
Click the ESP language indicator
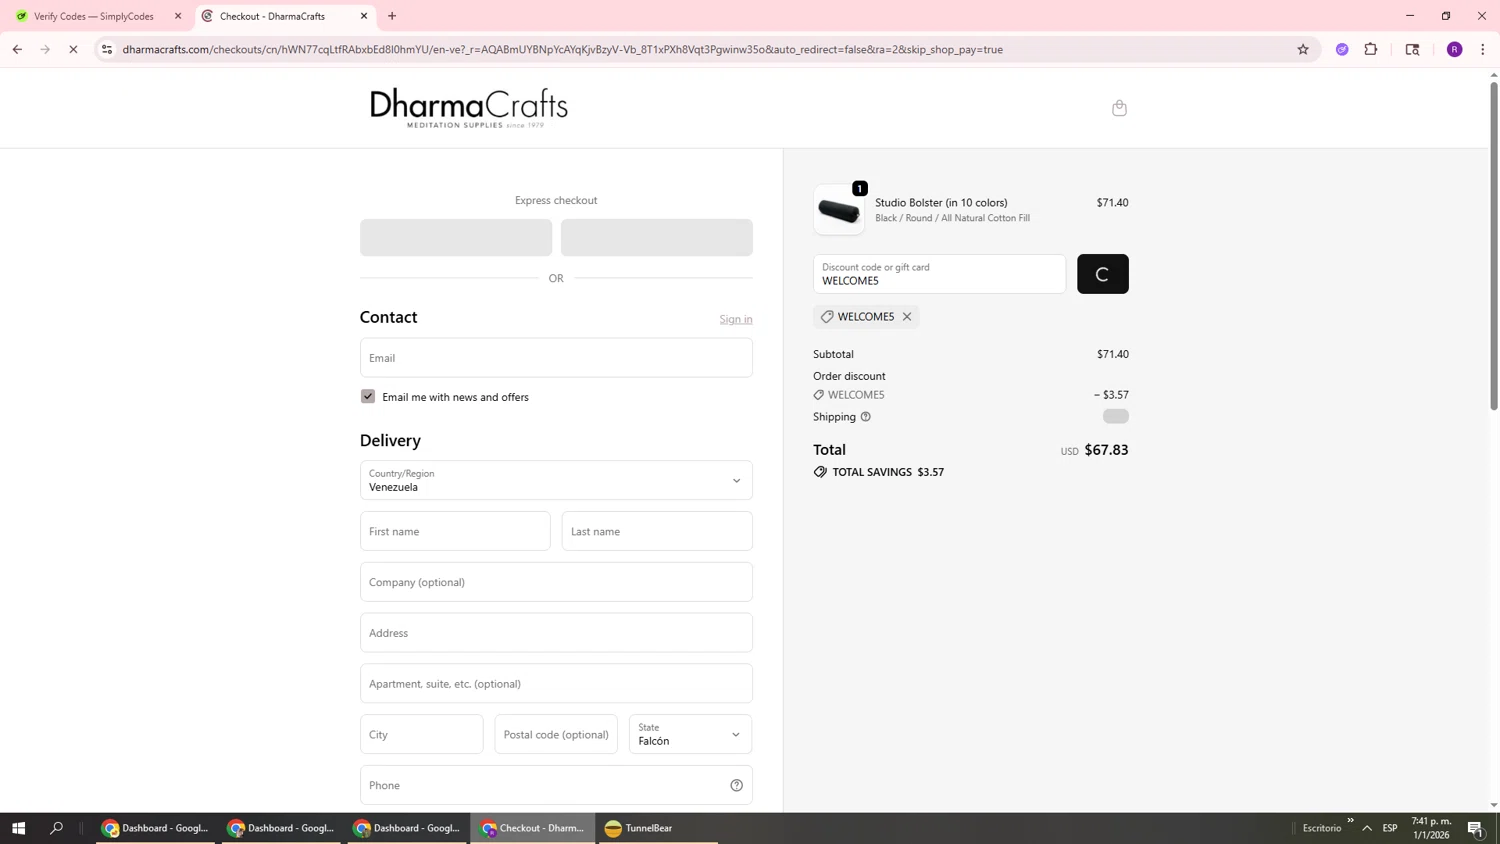[1390, 828]
